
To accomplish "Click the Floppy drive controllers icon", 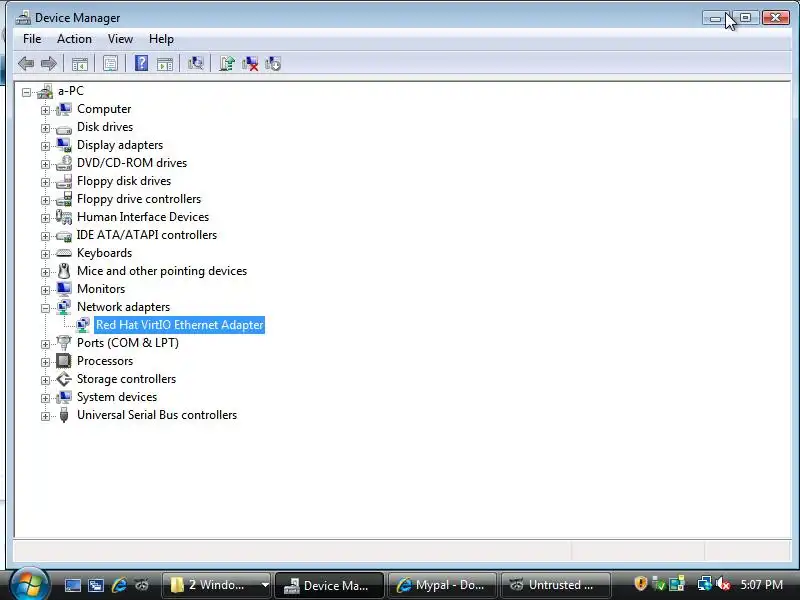I will click(x=64, y=199).
